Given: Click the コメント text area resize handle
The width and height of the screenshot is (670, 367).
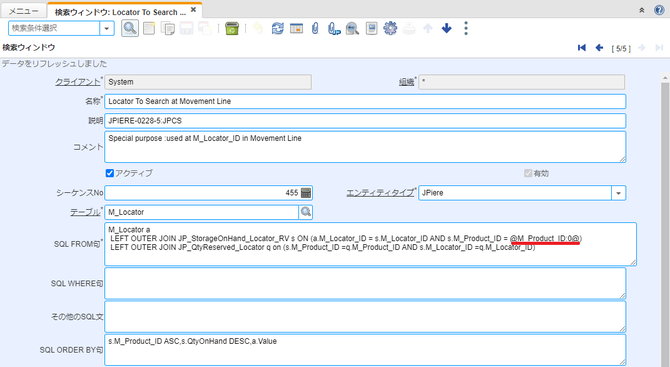Looking at the screenshot, I should click(x=623, y=159).
